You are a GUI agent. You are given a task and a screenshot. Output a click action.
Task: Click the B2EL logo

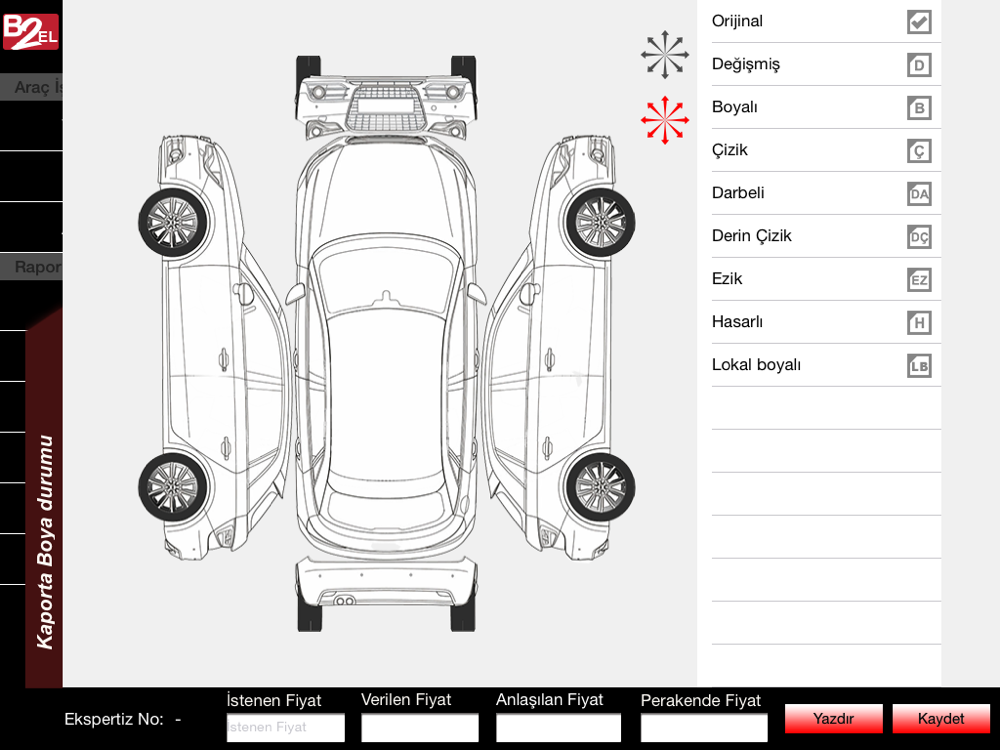(31, 31)
